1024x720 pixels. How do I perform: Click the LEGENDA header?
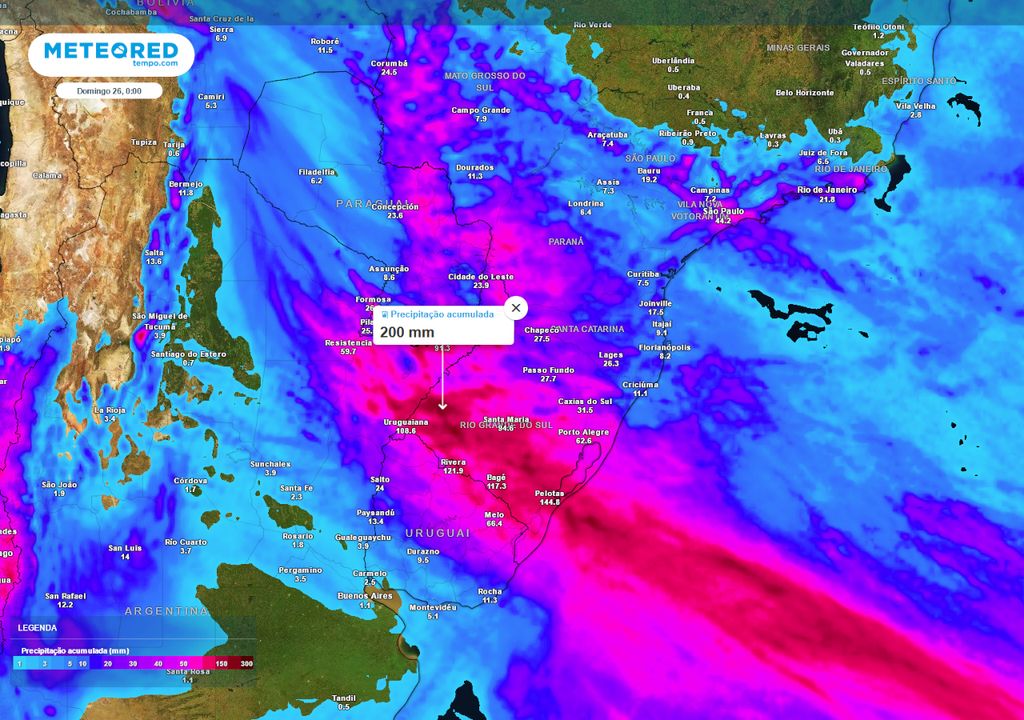pyautogui.click(x=37, y=628)
